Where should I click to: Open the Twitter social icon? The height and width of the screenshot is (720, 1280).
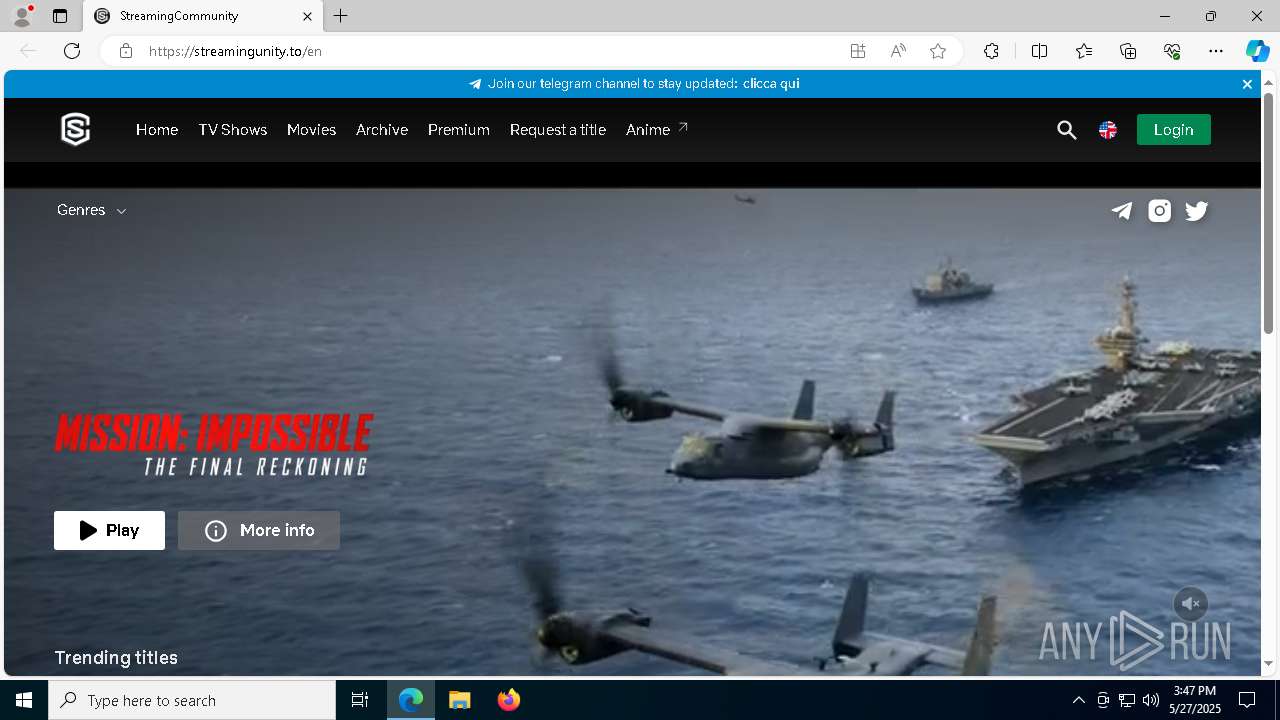point(1197,211)
